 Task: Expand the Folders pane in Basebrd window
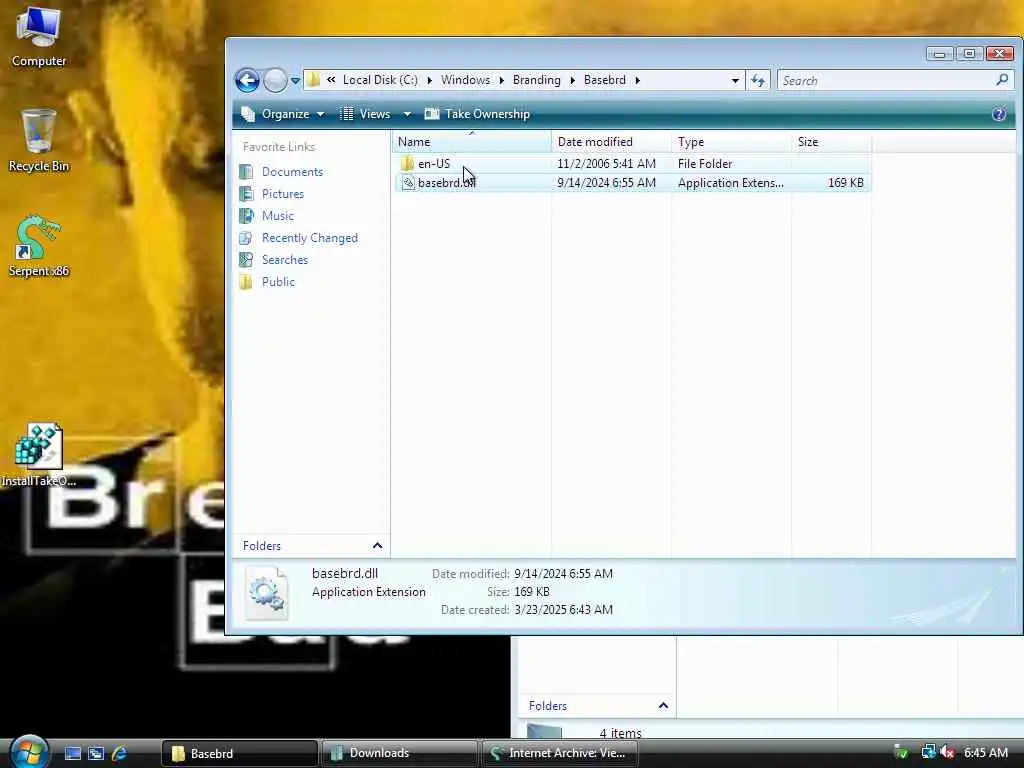point(377,546)
